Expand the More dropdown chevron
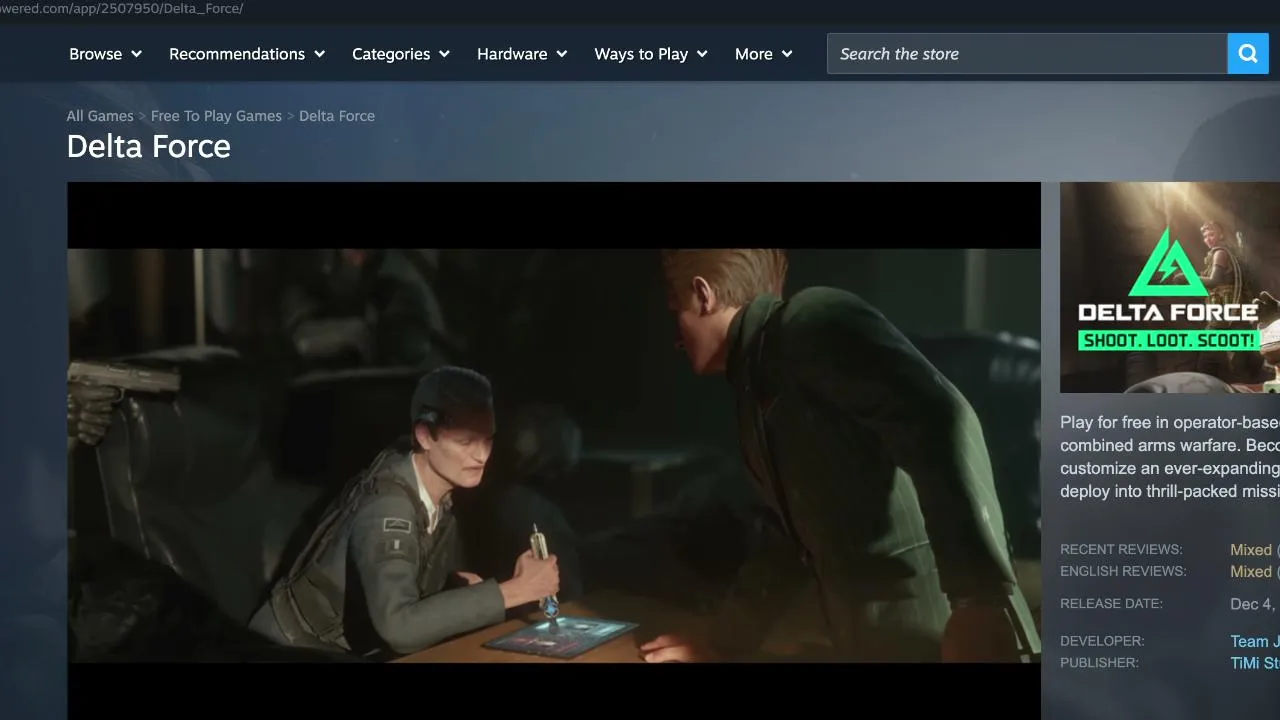This screenshot has height=720, width=1280. 787,54
